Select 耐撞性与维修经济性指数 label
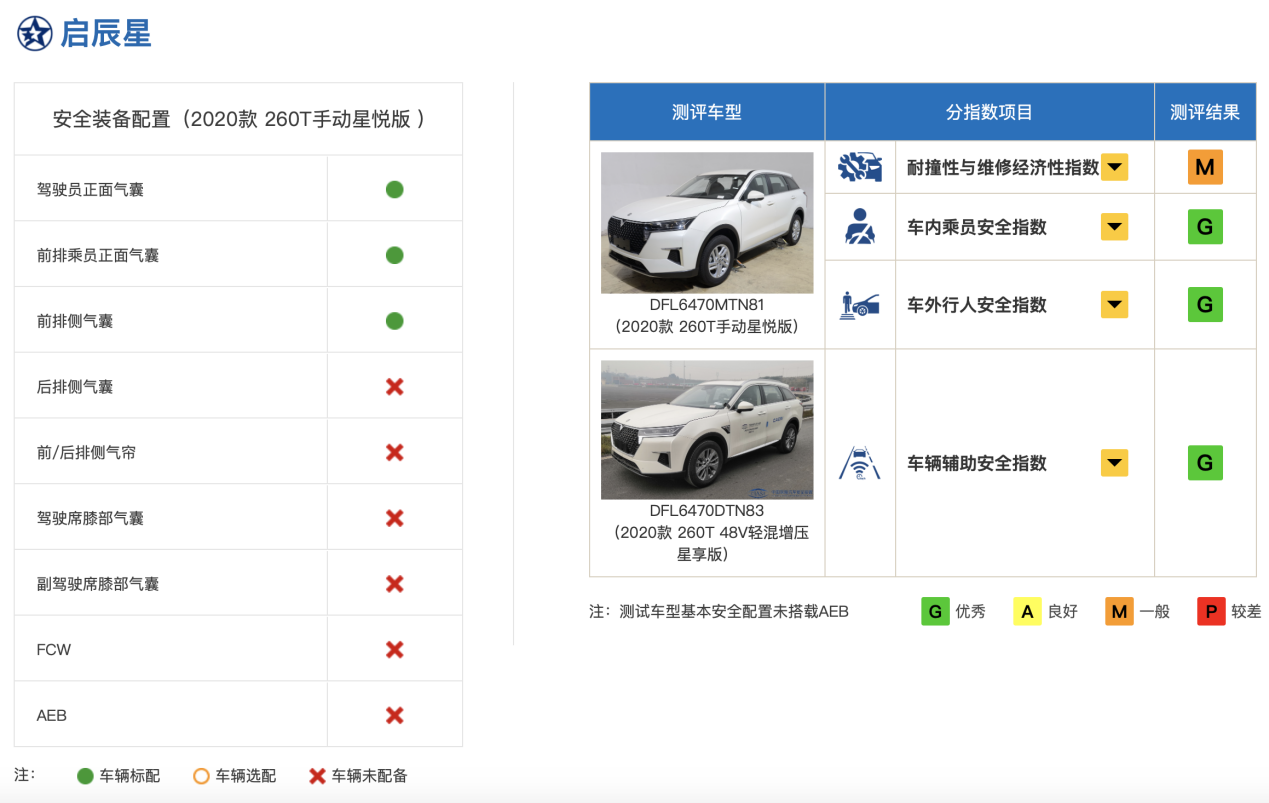The width and height of the screenshot is (1269, 803). click(1003, 167)
